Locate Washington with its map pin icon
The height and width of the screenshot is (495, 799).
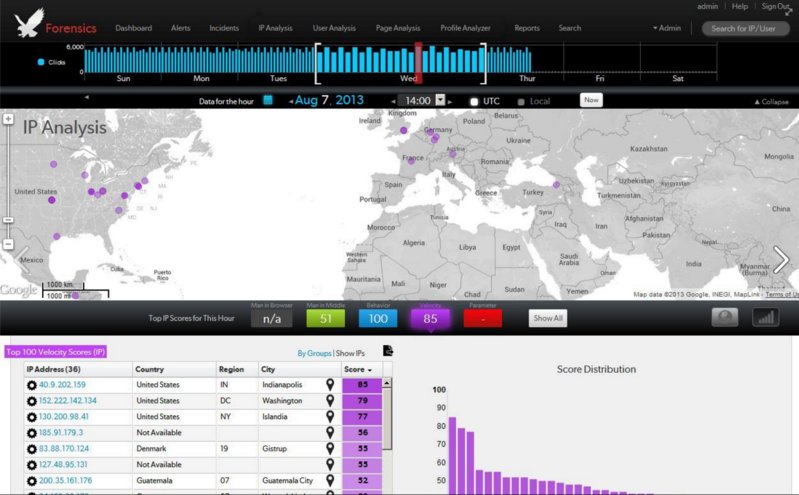pos(330,401)
